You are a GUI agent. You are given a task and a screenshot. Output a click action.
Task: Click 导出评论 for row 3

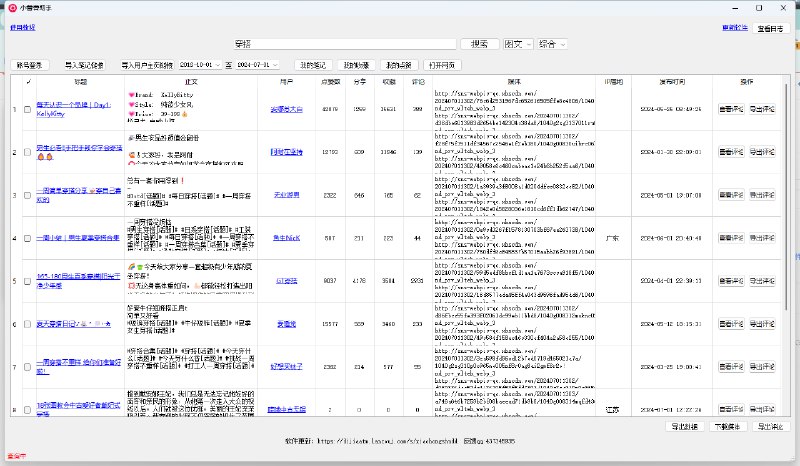762,195
